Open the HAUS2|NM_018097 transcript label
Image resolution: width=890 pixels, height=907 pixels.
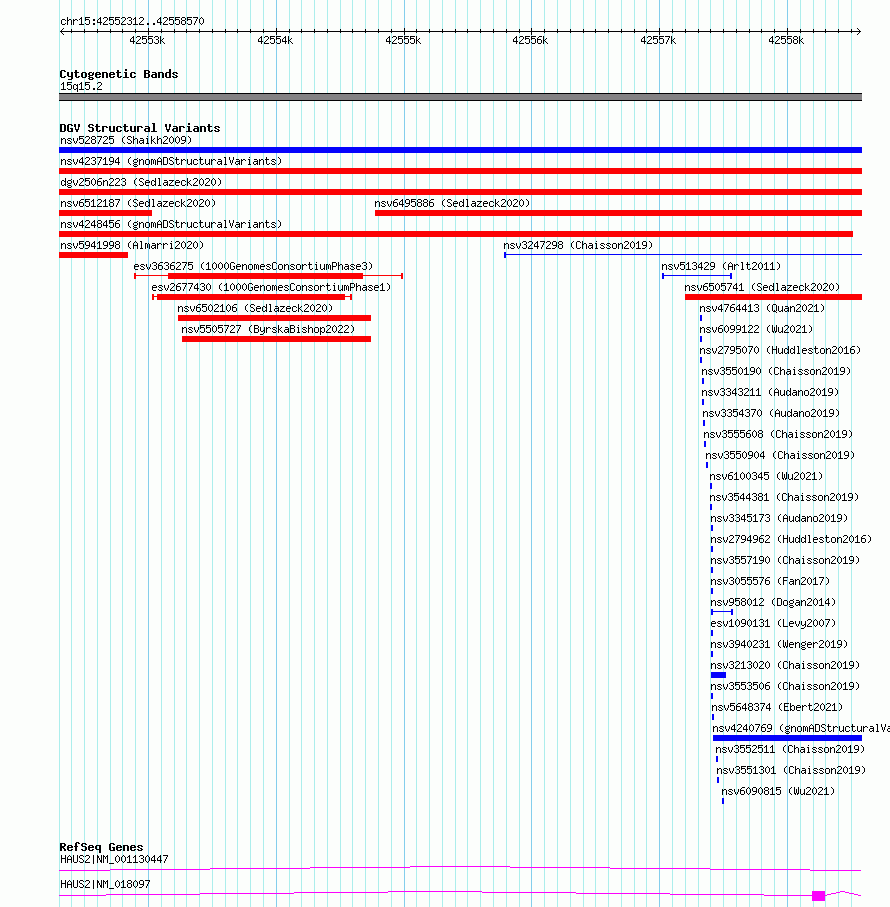click(105, 884)
